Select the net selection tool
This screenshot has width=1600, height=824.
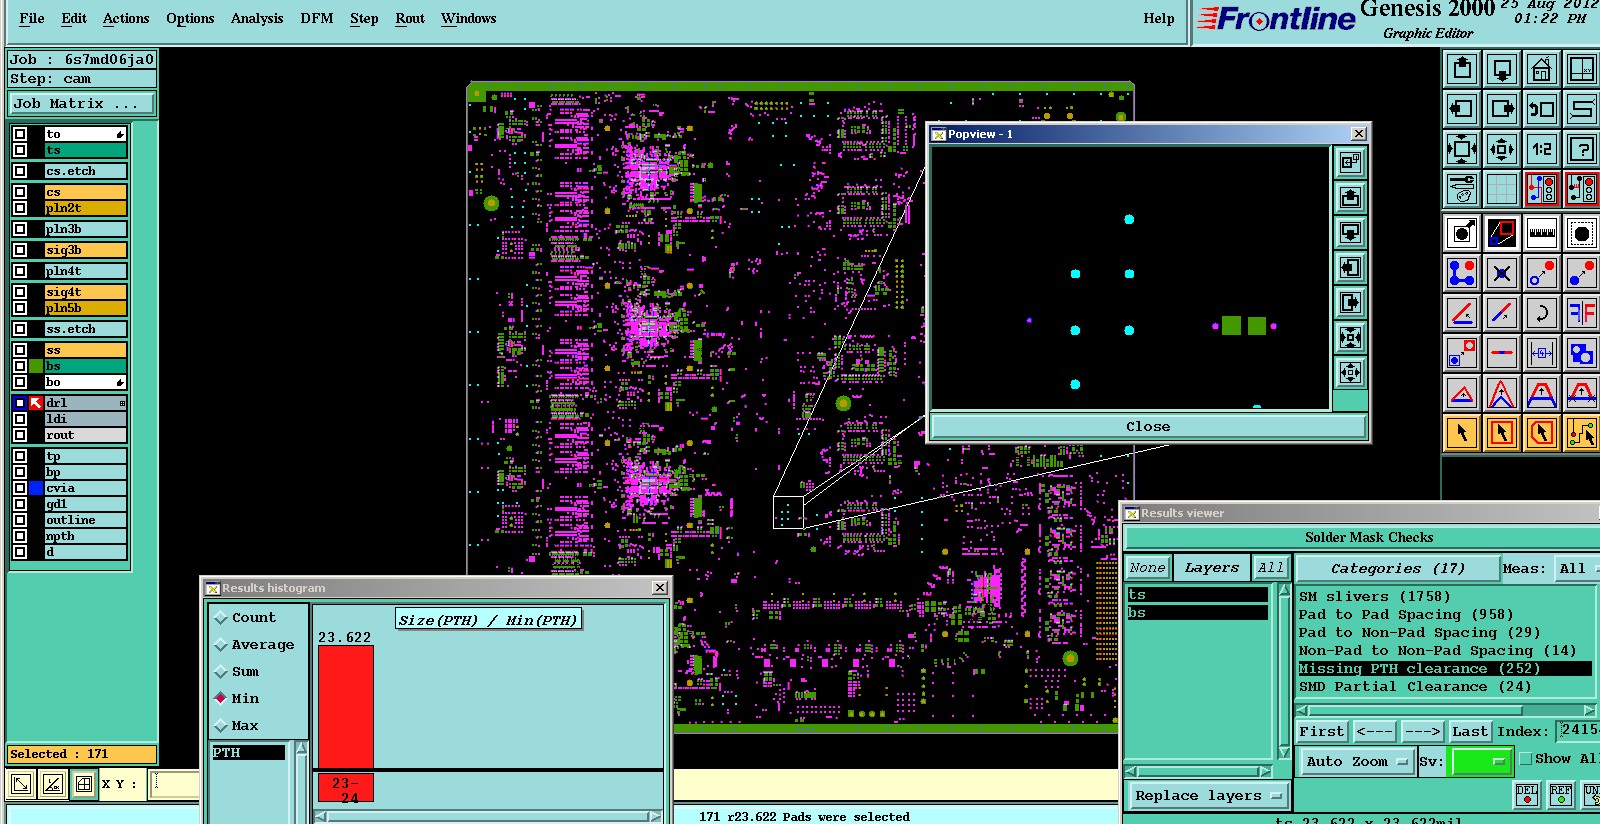click(1582, 433)
